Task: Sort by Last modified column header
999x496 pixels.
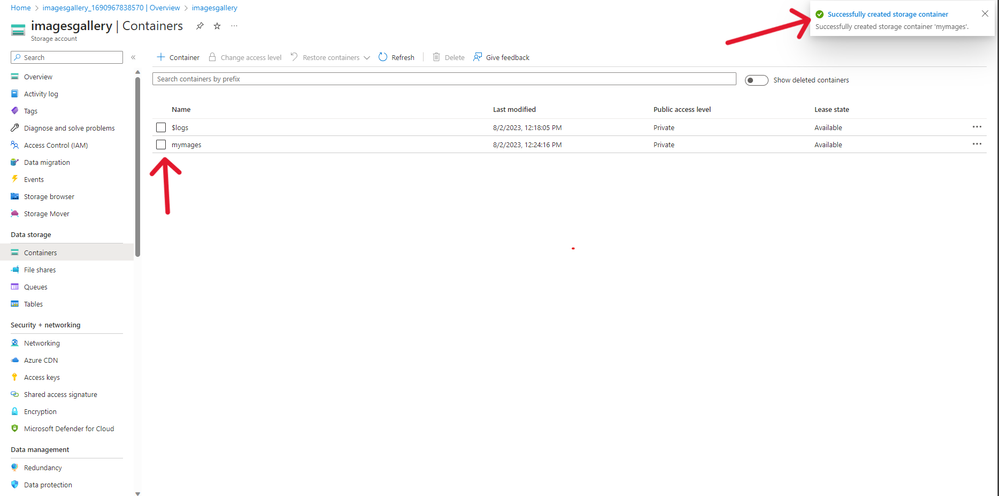Action: pos(514,110)
